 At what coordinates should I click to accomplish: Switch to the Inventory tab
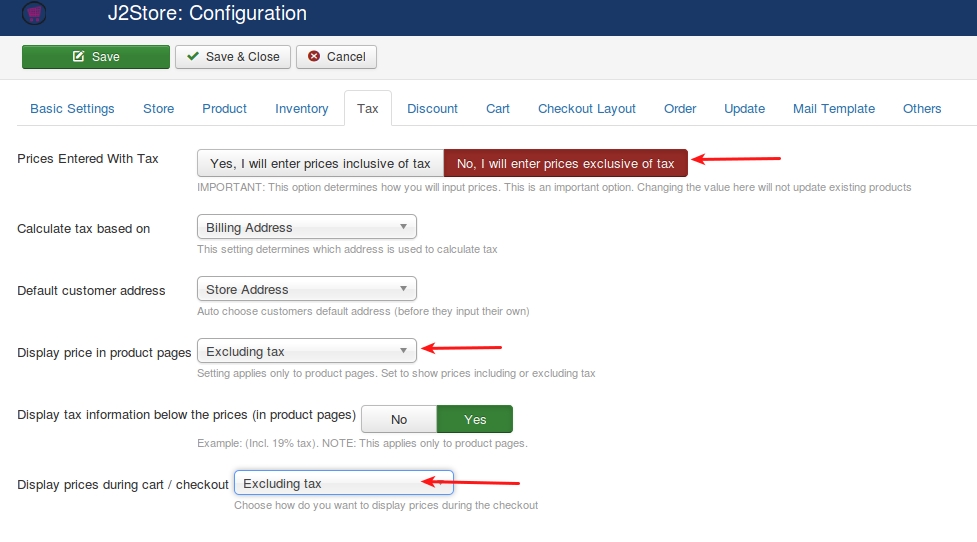302,108
